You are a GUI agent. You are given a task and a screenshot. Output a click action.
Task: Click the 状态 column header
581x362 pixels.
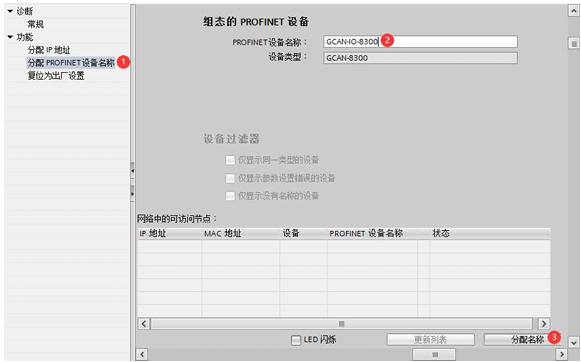coord(490,233)
